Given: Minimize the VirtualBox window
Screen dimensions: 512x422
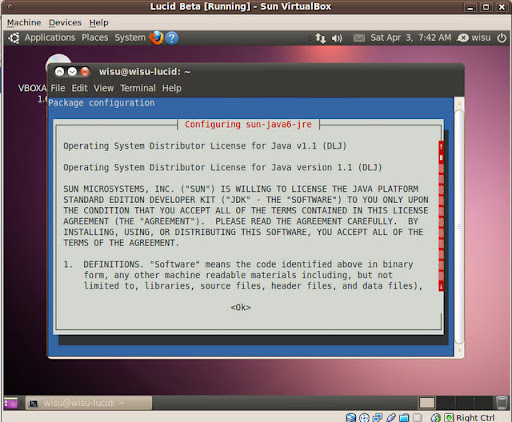Looking at the screenshot, I should coord(470,7).
